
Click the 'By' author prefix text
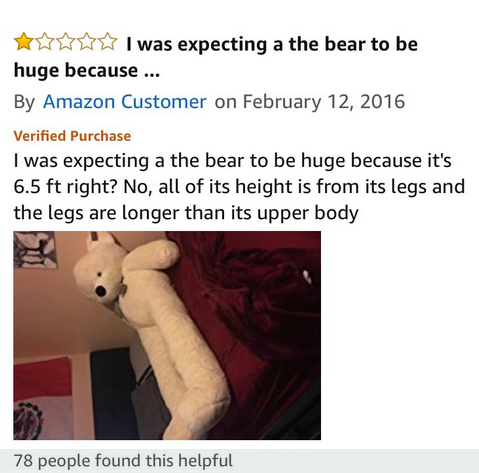pyautogui.click(x=24, y=102)
